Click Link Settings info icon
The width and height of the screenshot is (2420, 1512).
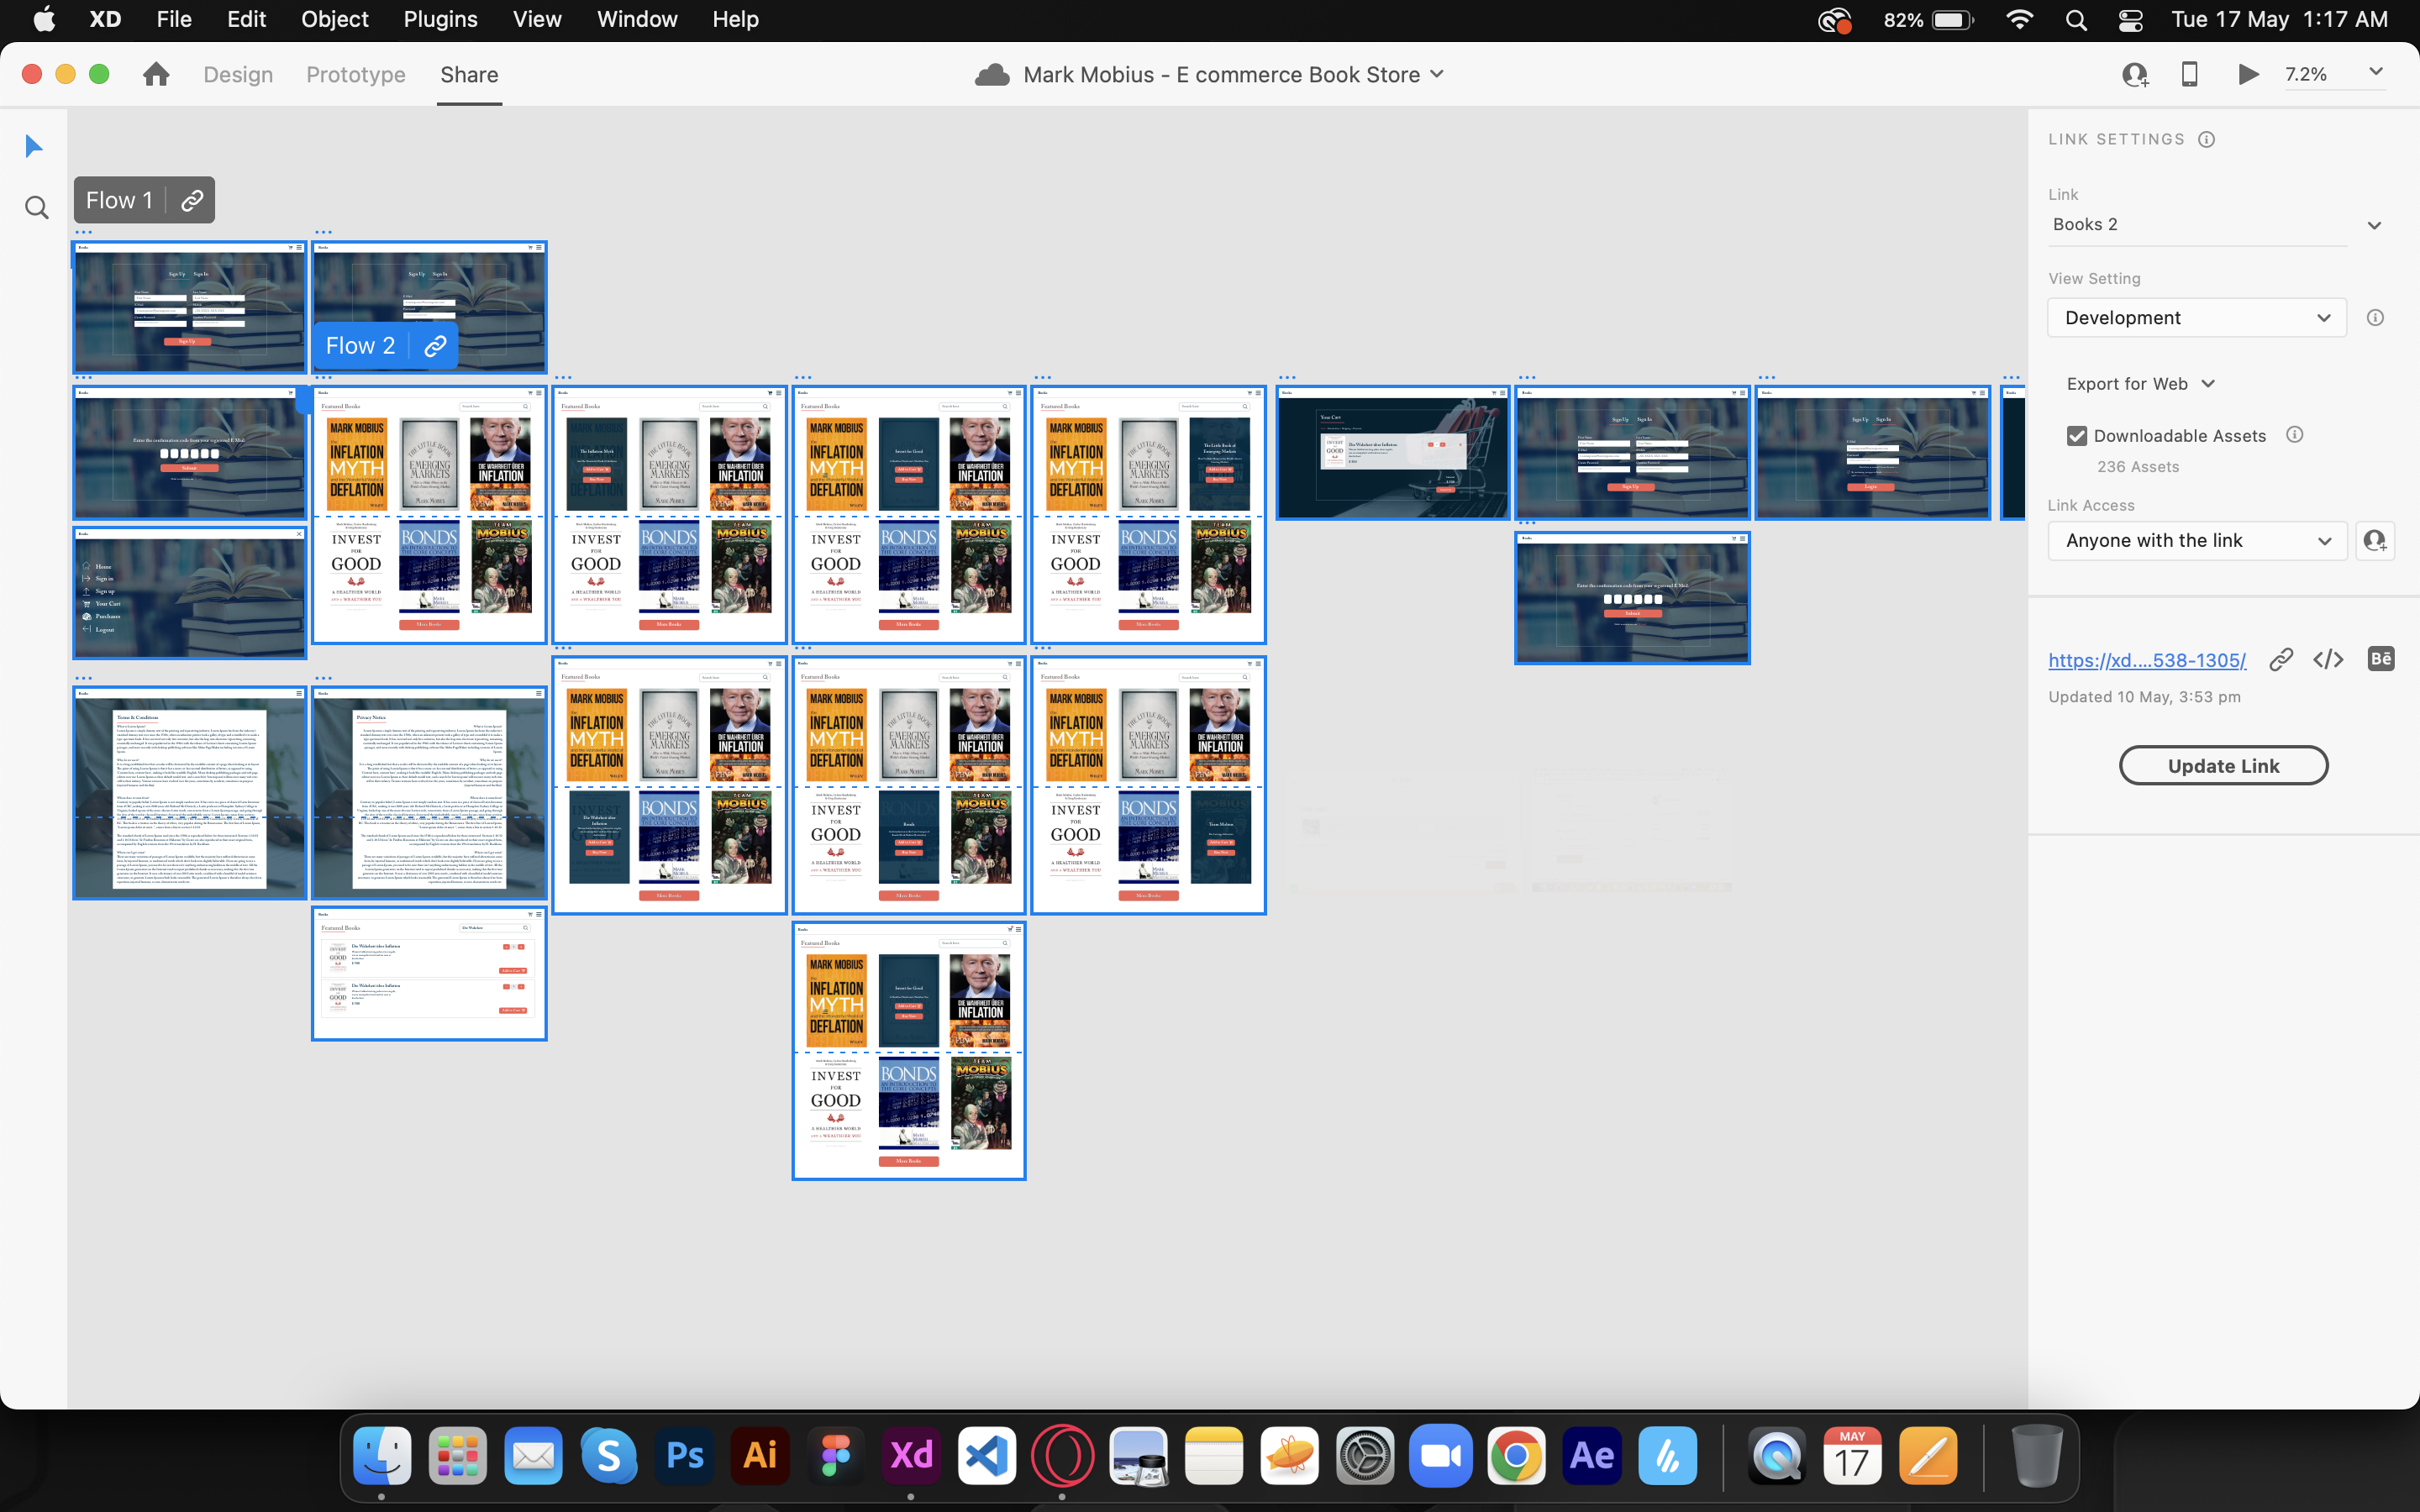(x=2206, y=139)
